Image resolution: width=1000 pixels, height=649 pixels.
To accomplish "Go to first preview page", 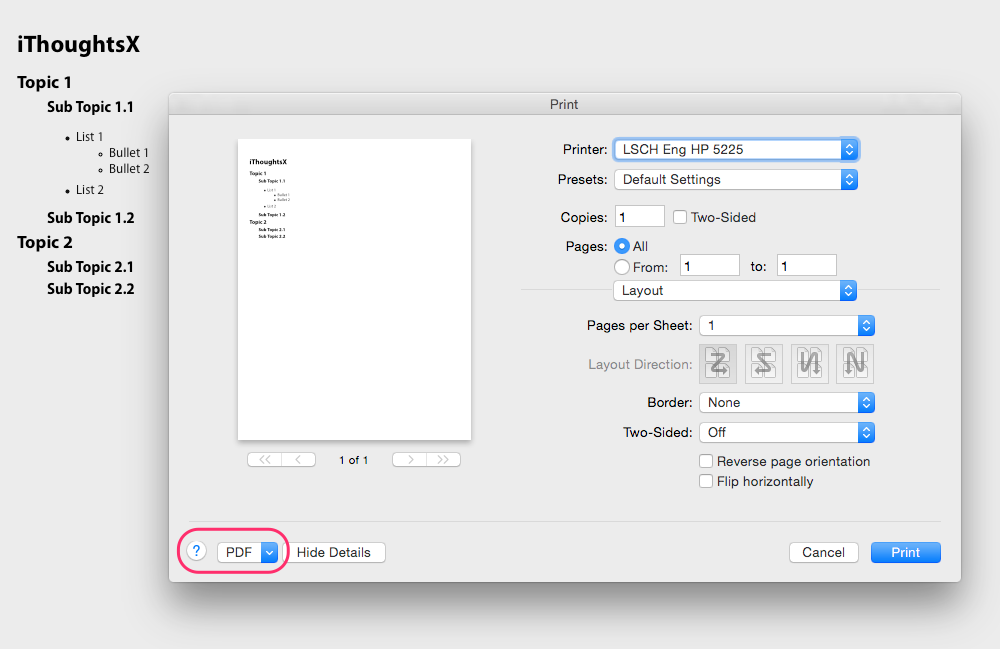I will (x=265, y=460).
